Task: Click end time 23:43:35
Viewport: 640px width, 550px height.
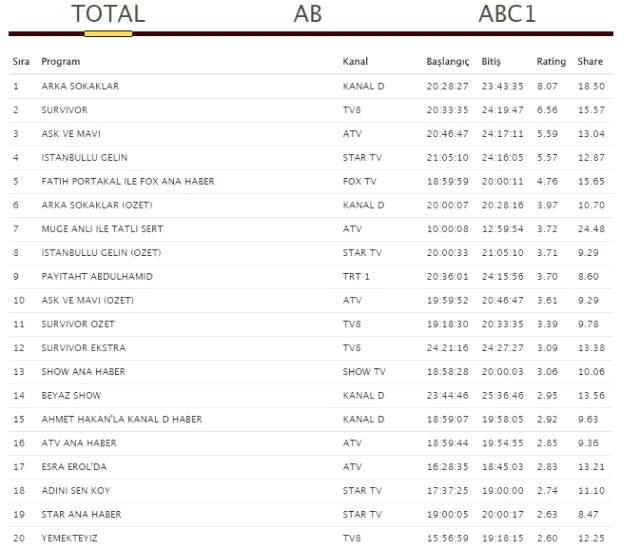Action: point(502,86)
